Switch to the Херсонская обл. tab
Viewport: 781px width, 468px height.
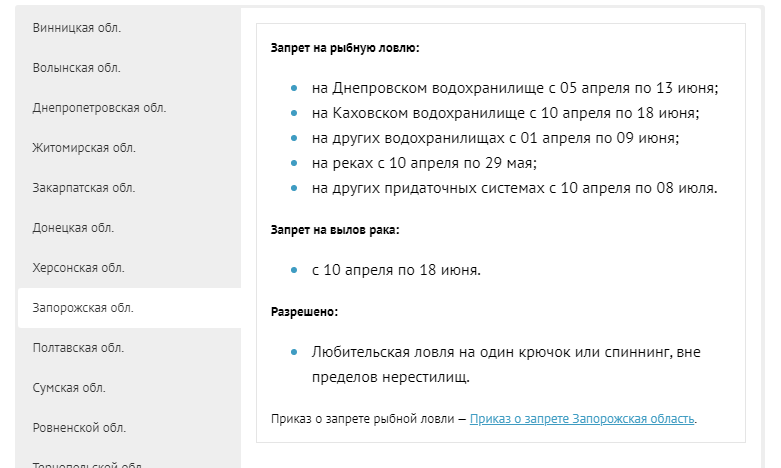point(79,268)
